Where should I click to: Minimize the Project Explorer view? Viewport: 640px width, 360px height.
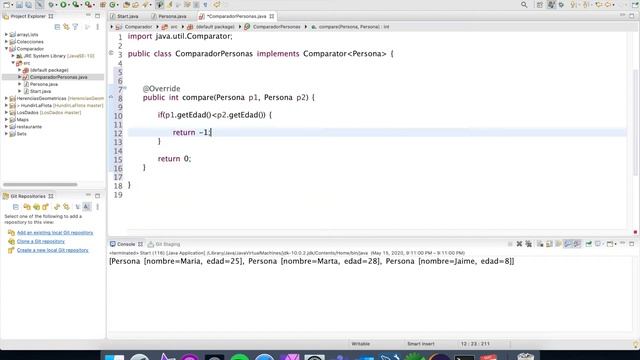(88, 16)
